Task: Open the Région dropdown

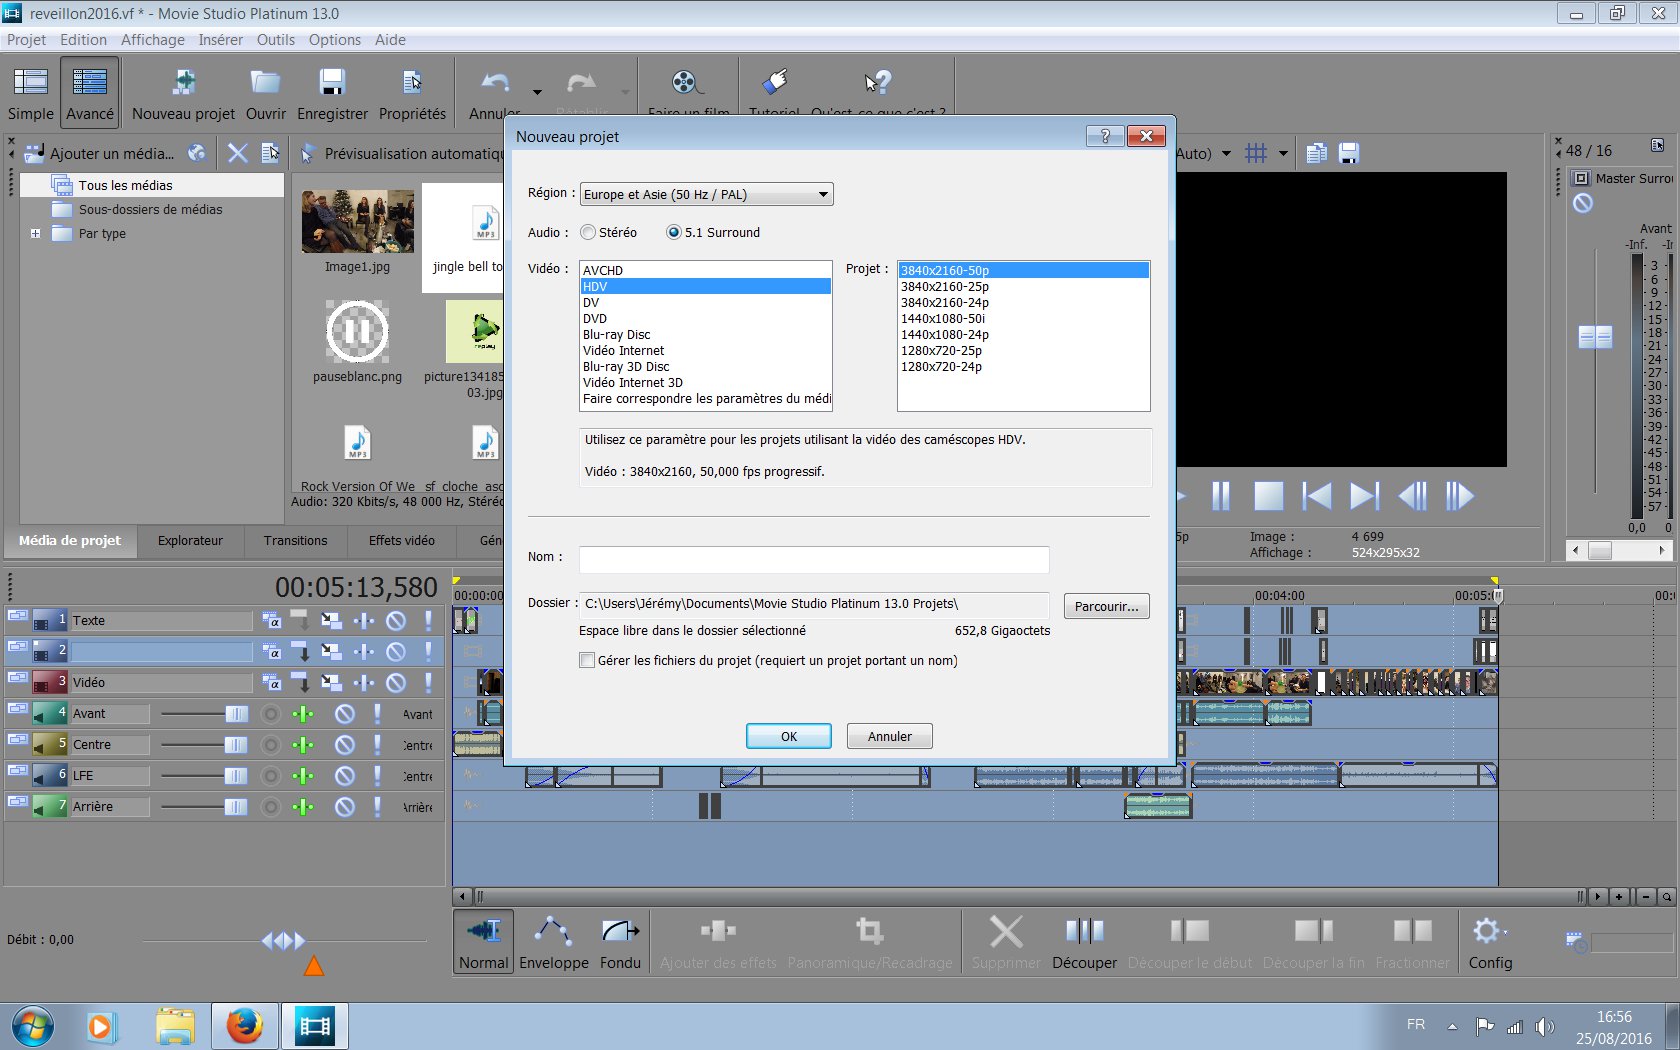Action: (706, 194)
